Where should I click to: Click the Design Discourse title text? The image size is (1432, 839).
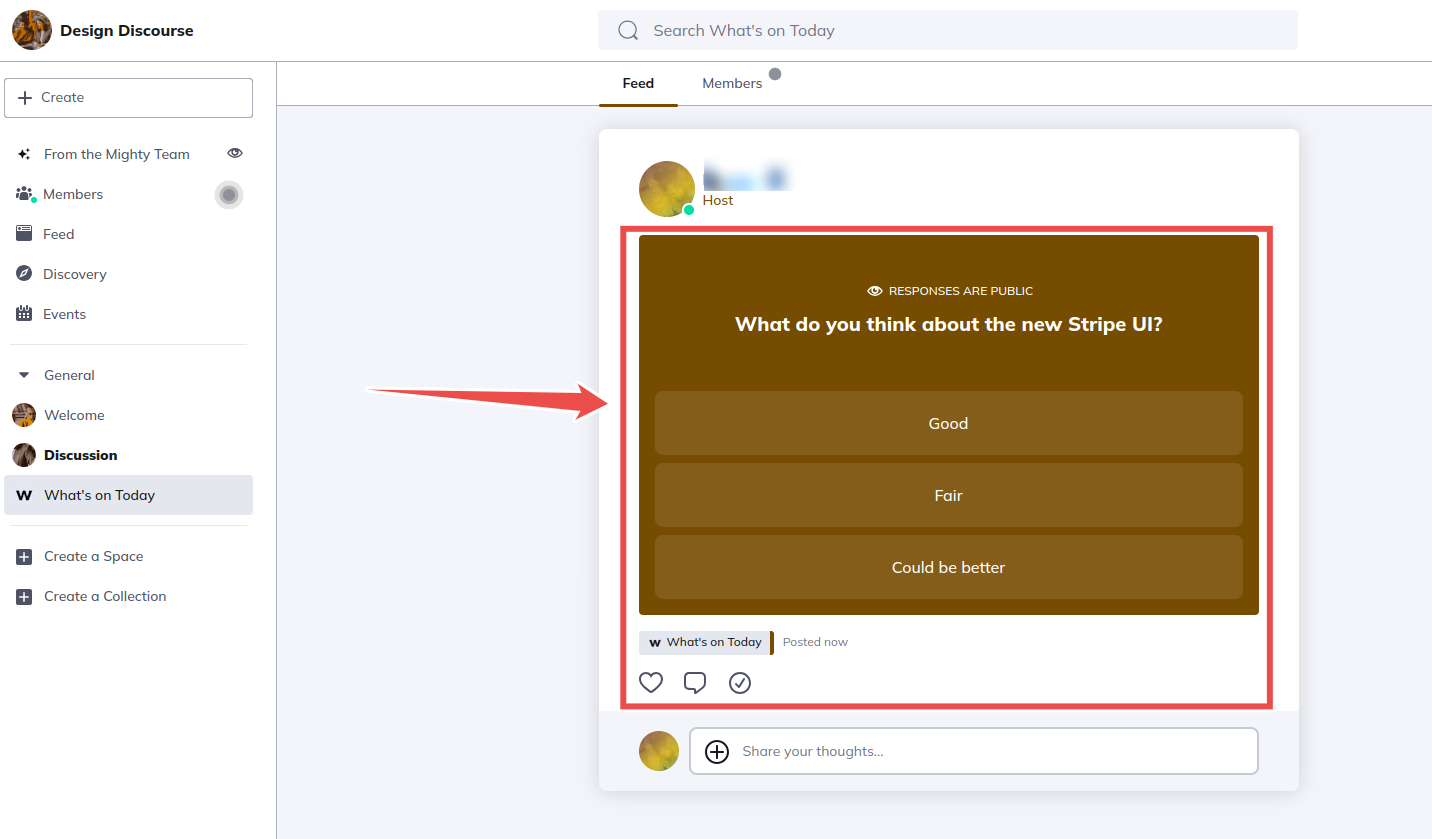tap(127, 30)
